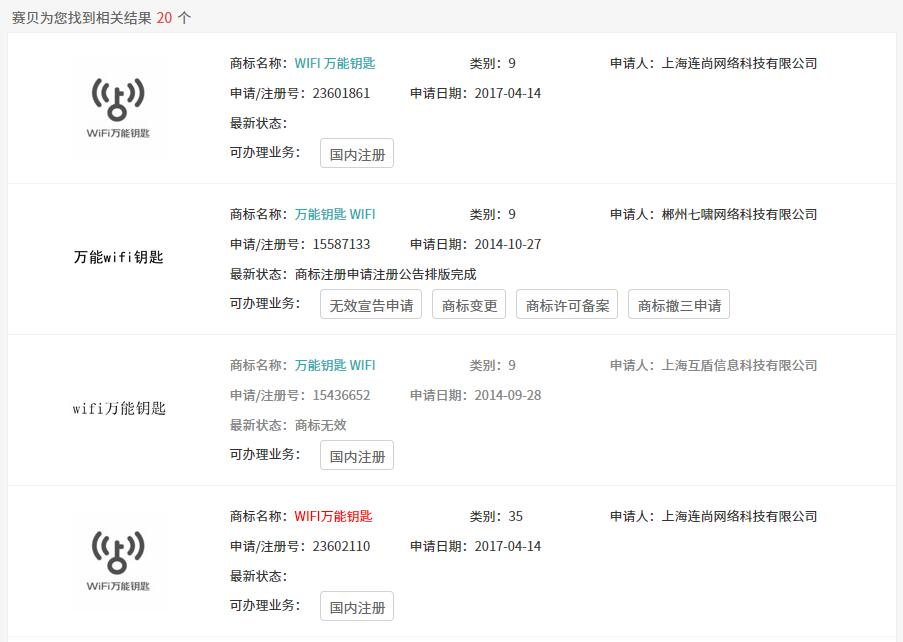Screen dimensions: 903x642
Task: Open the 万能钥匙 WIFI link for registration 15436652
Action: coord(335,365)
